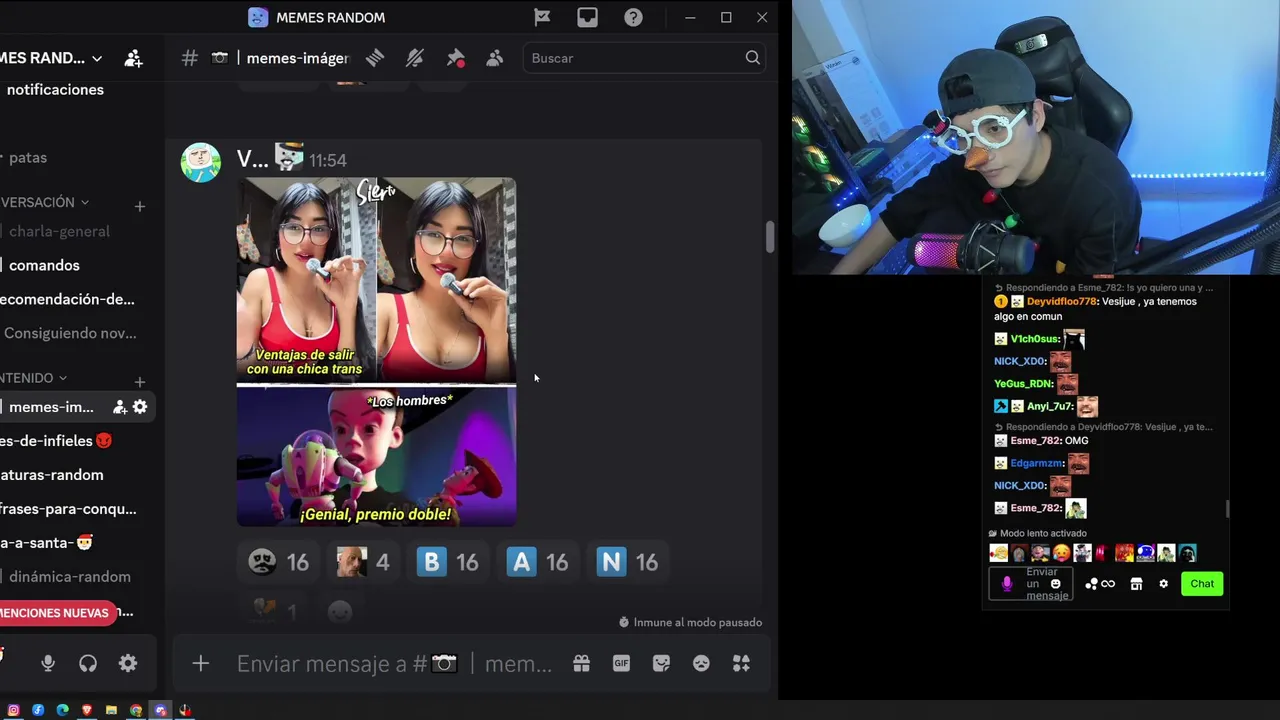The width and height of the screenshot is (1280, 720).
Task: Open memes-imágenes channel settings gear
Action: (x=140, y=407)
